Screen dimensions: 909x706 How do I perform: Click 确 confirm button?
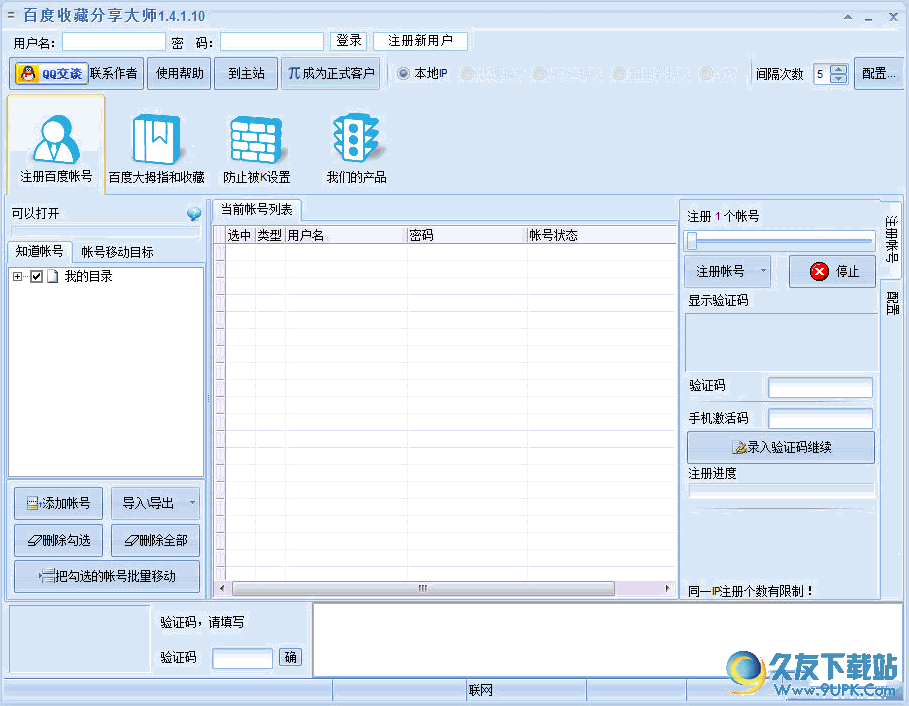click(x=290, y=657)
